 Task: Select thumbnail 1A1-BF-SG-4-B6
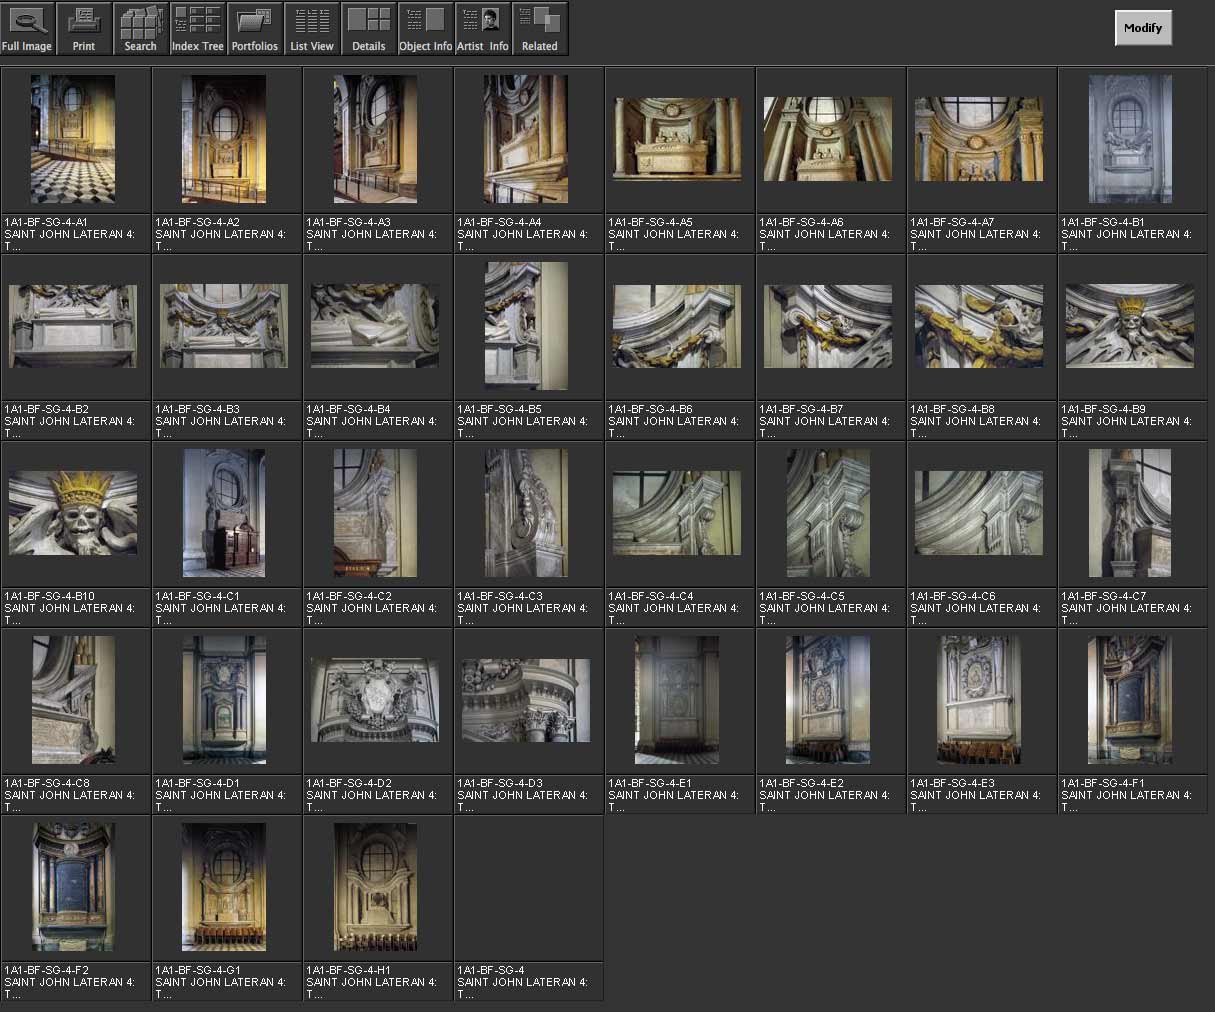point(677,326)
